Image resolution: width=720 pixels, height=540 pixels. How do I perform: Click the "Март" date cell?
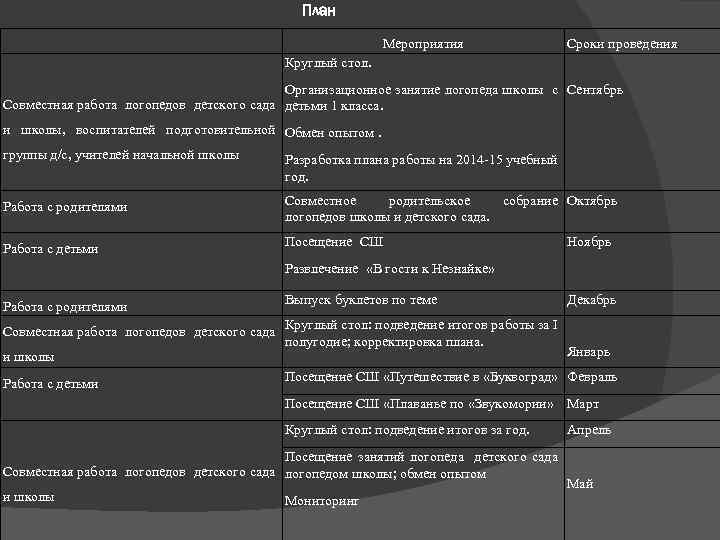(x=583, y=405)
